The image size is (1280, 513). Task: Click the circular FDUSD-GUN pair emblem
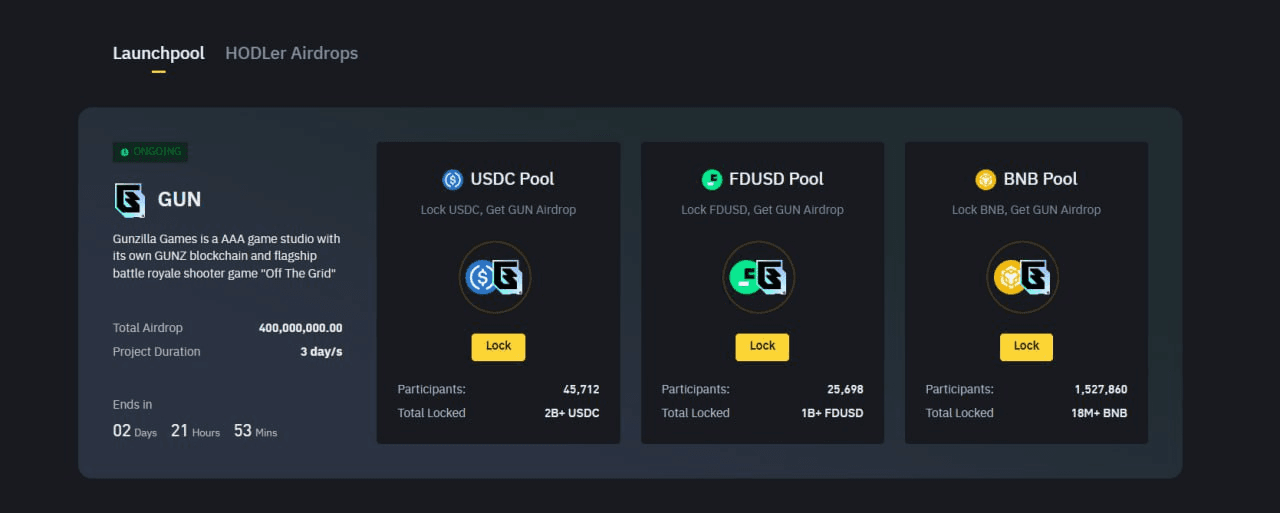click(759, 277)
